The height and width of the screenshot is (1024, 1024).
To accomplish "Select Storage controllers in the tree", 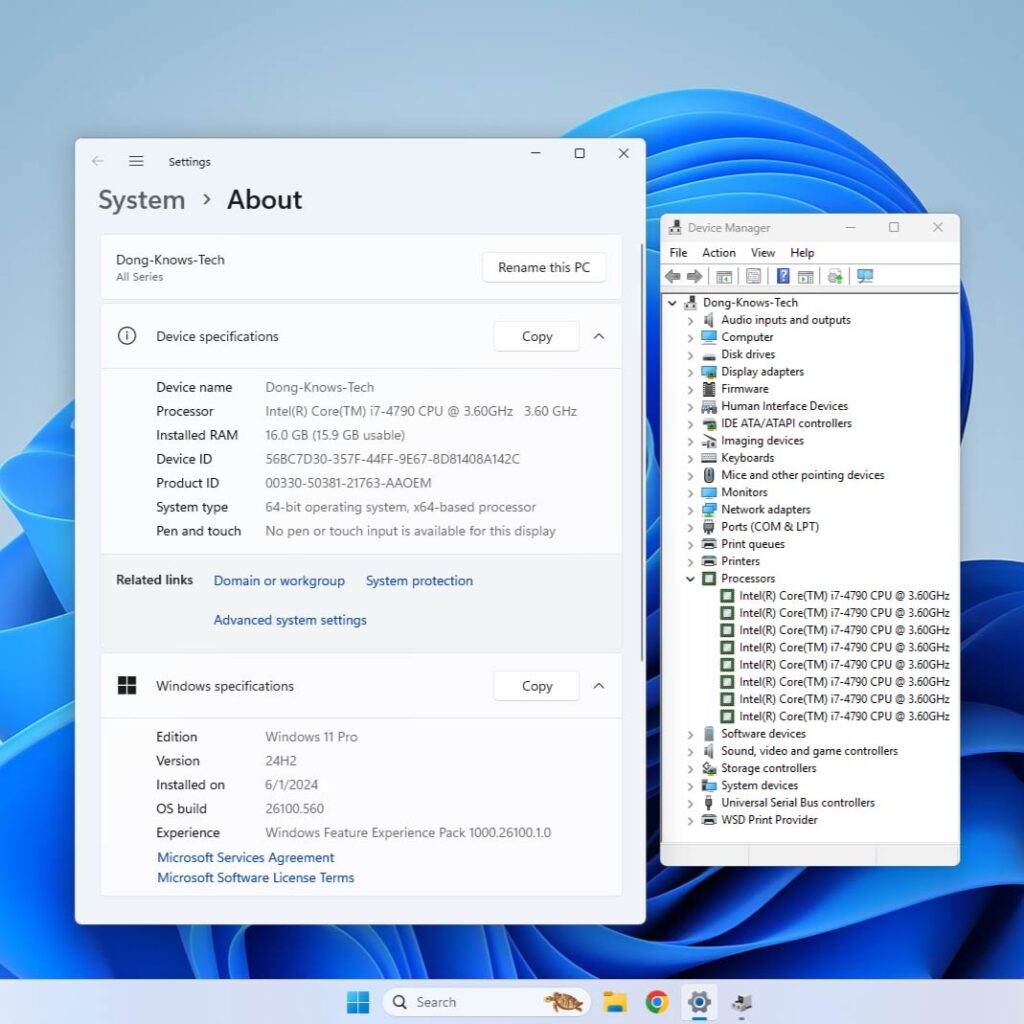I will (769, 768).
